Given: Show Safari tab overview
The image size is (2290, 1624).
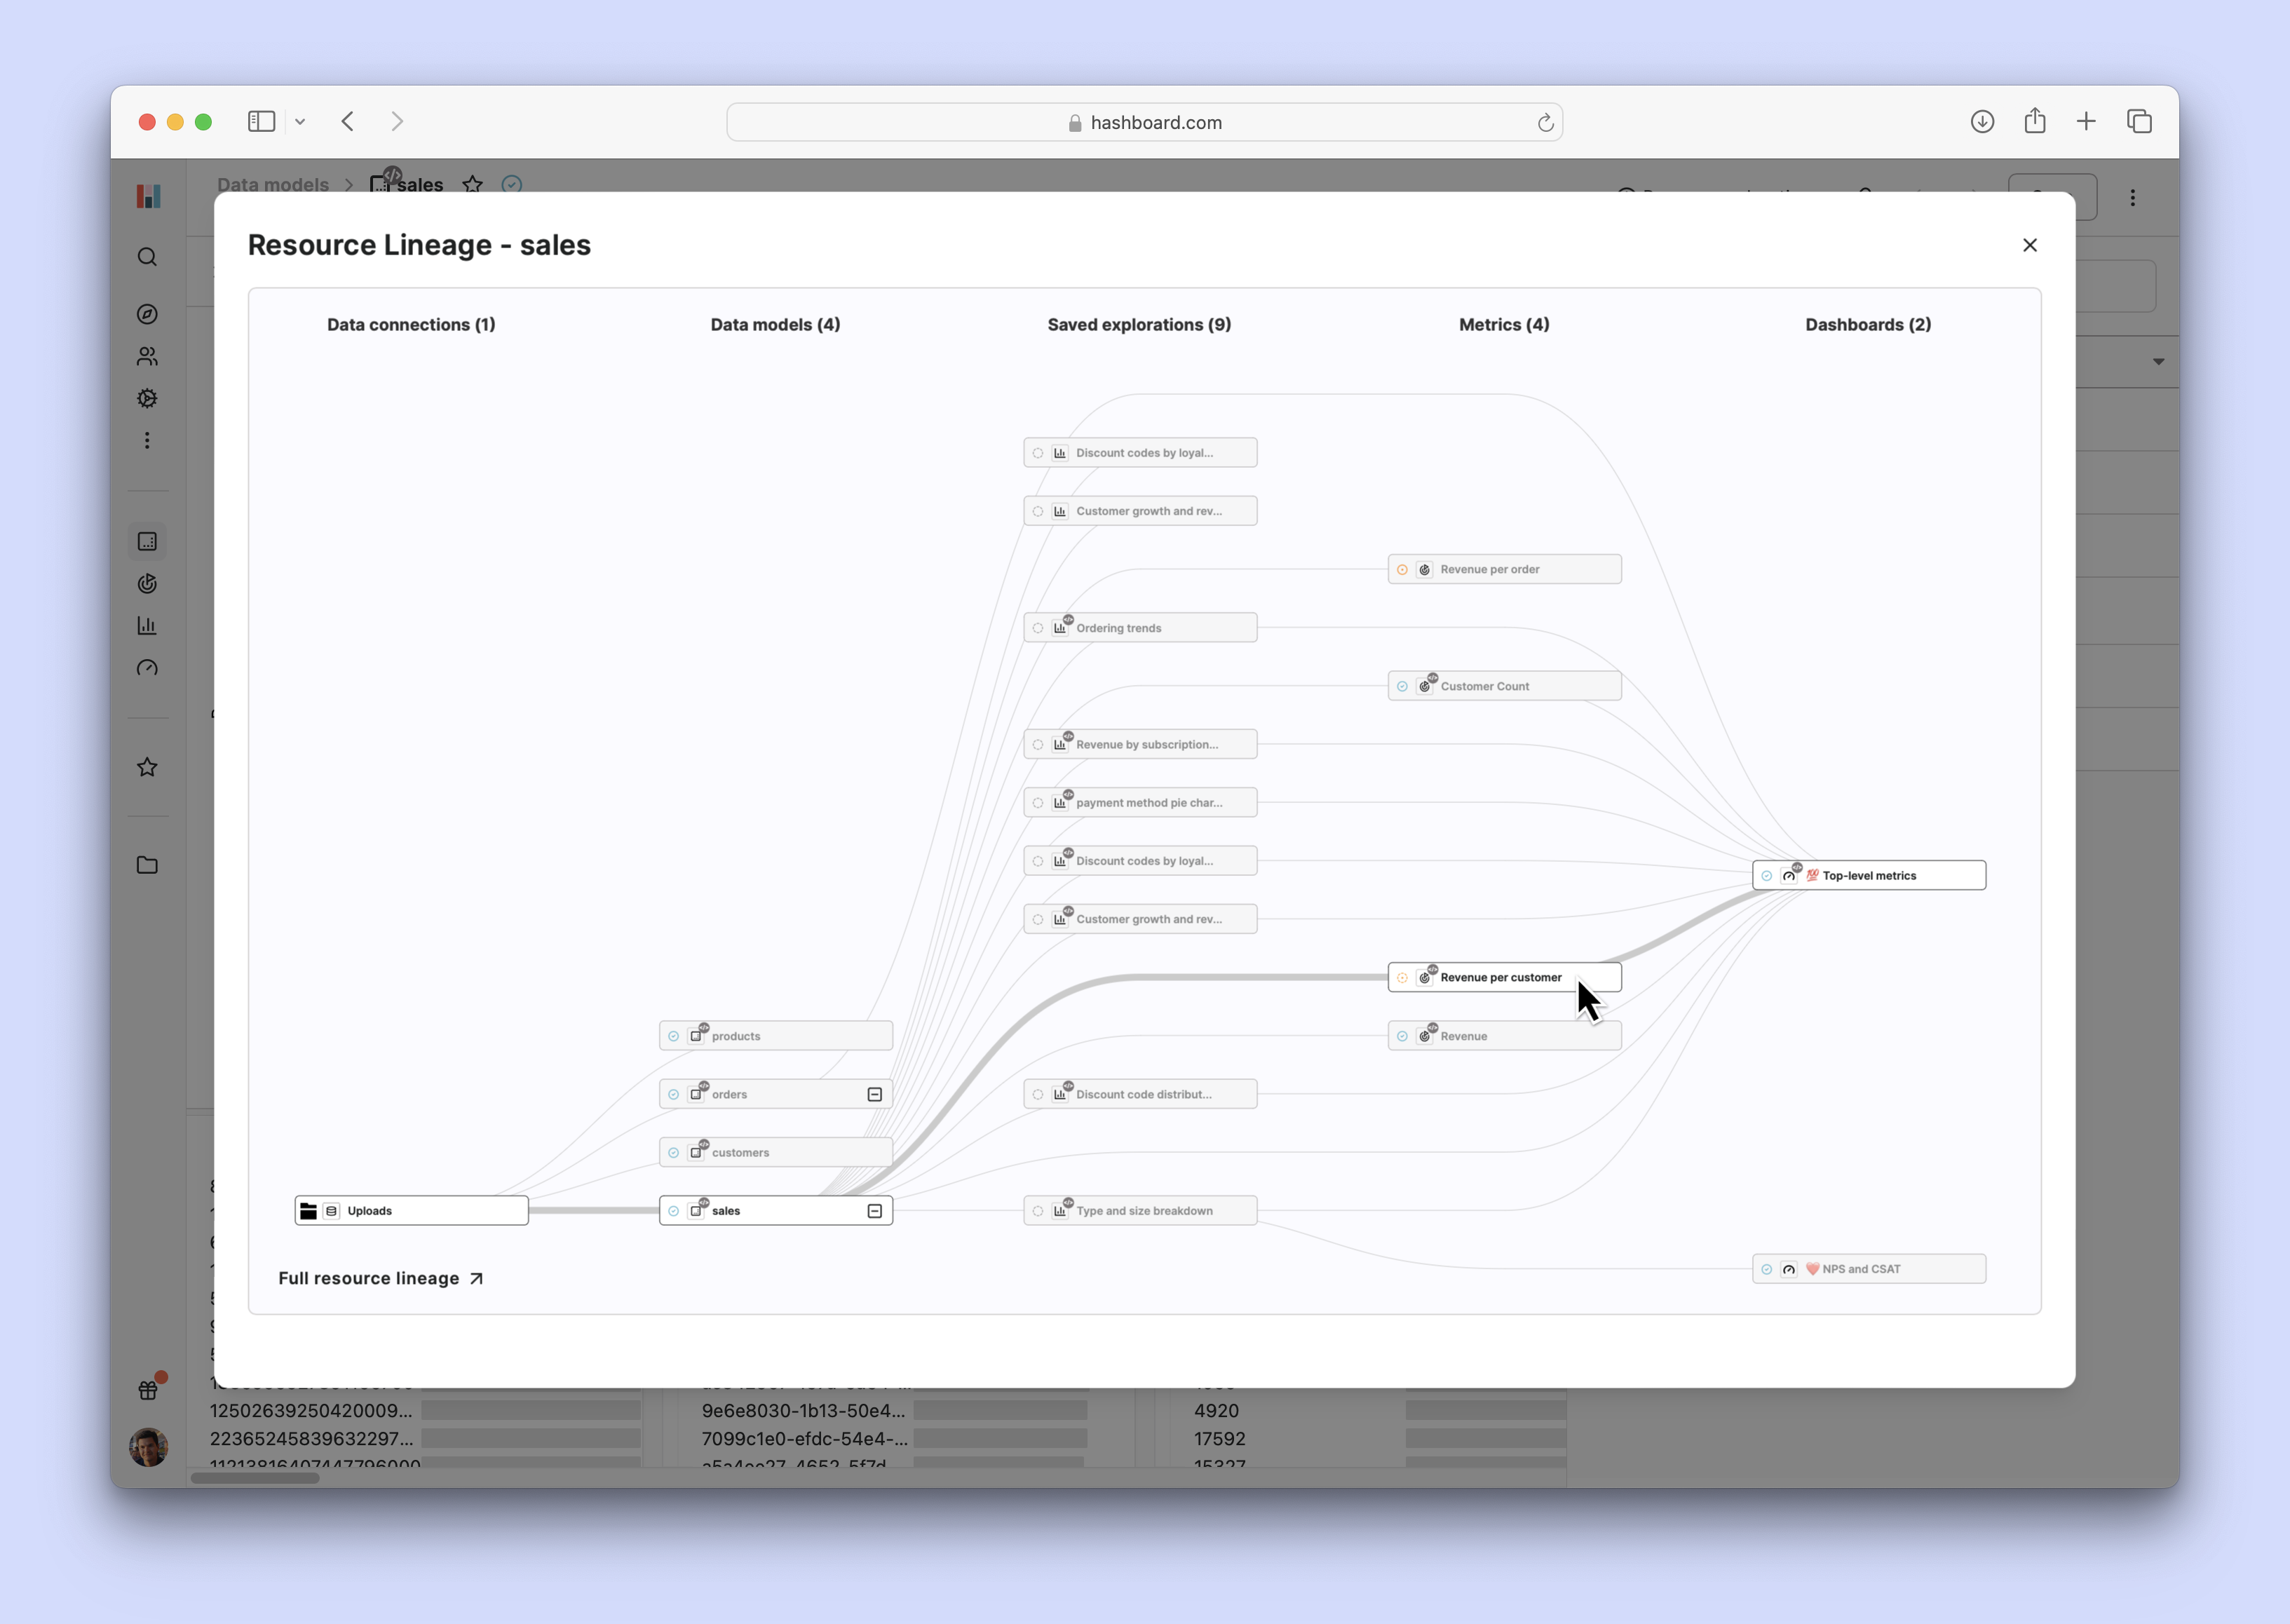Looking at the screenshot, I should 2139,122.
